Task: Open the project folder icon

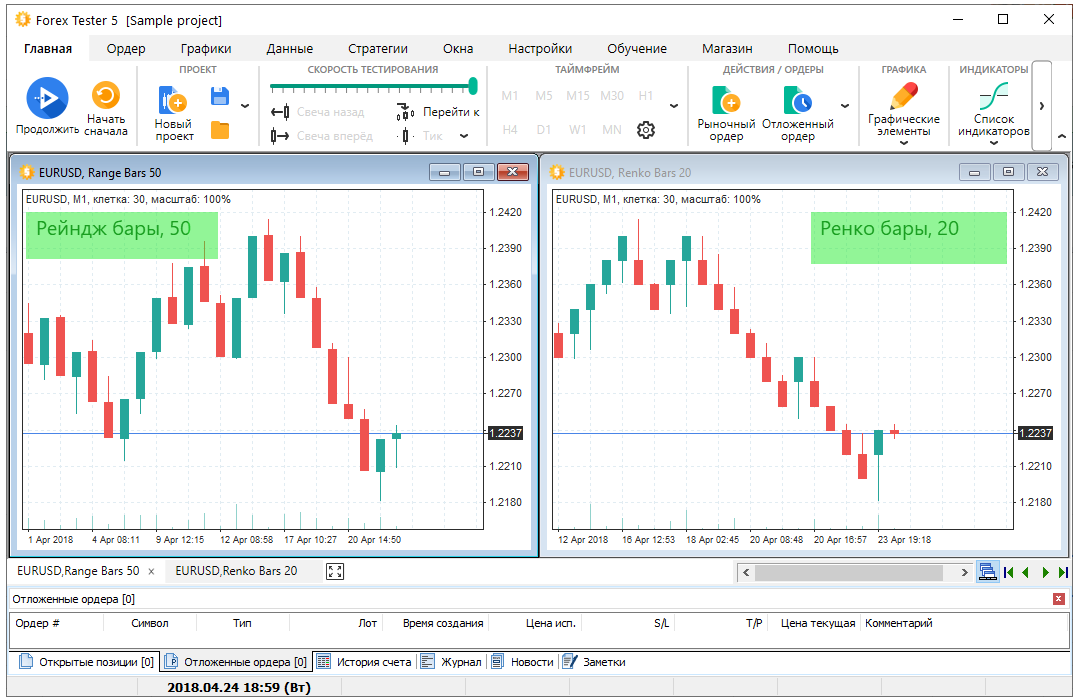Action: 220,130
